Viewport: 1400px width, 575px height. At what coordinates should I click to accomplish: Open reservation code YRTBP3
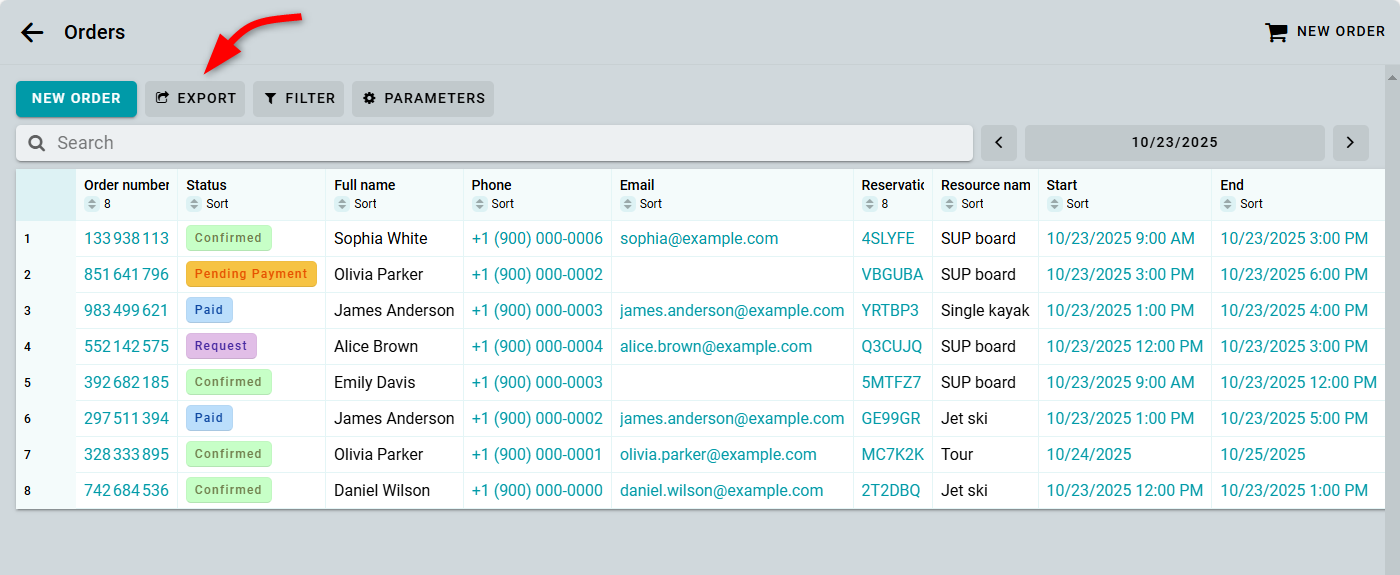[x=889, y=311]
